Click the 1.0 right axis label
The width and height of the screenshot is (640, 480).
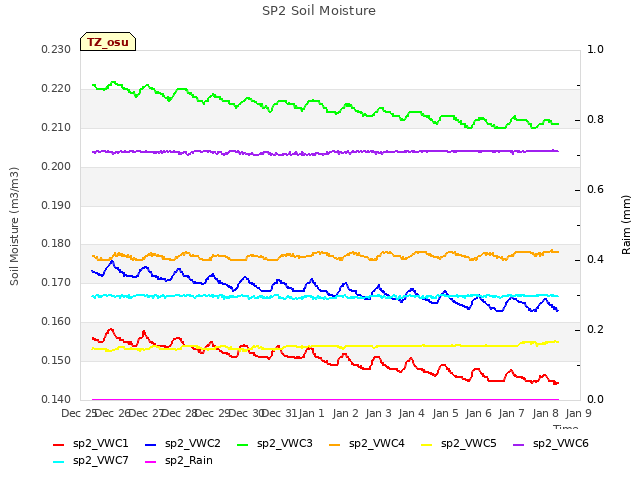click(595, 49)
